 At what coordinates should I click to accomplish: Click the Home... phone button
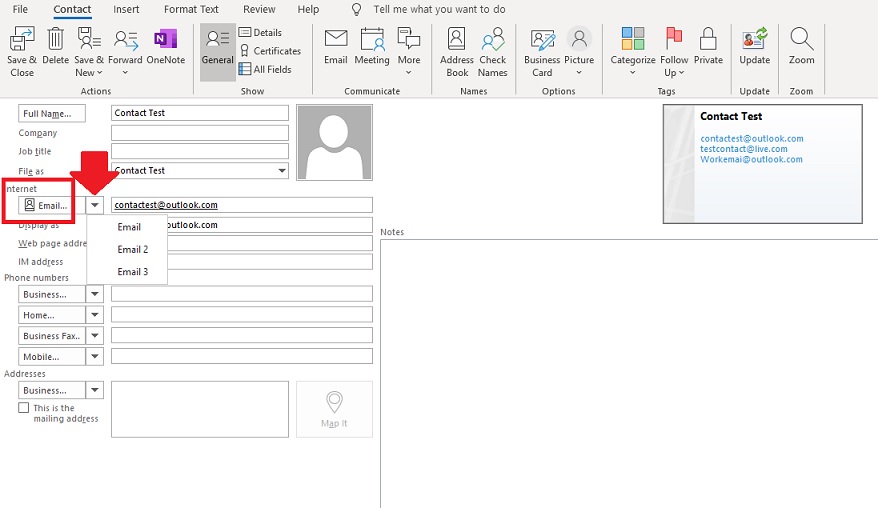52,315
